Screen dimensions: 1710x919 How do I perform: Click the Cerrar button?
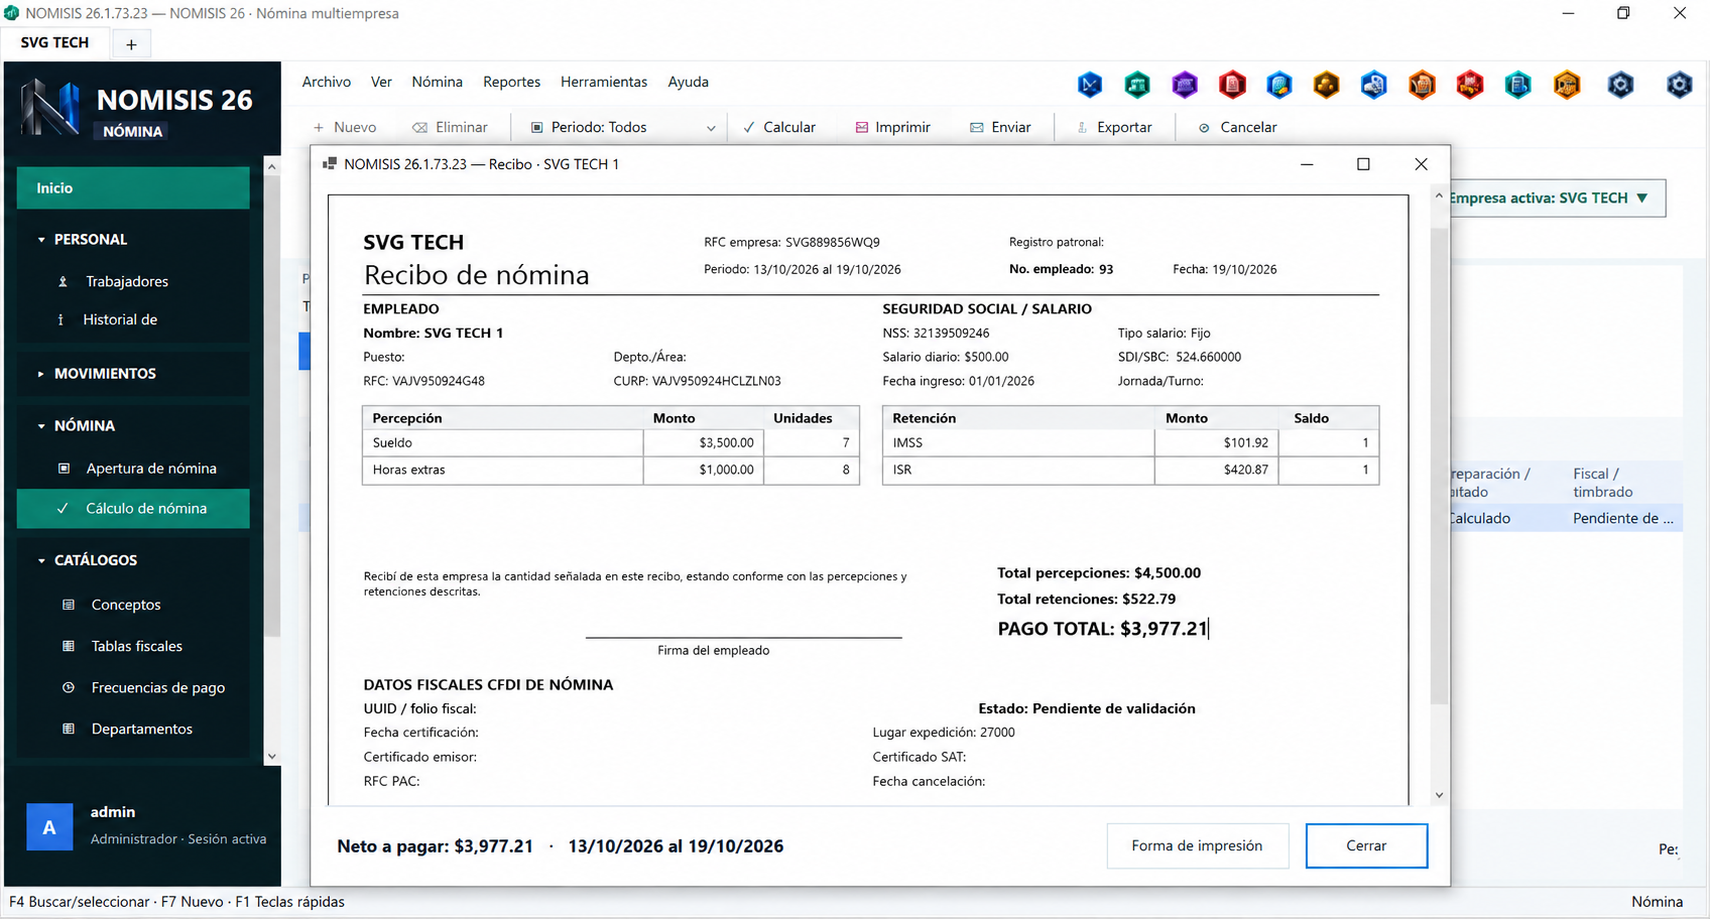click(x=1366, y=846)
